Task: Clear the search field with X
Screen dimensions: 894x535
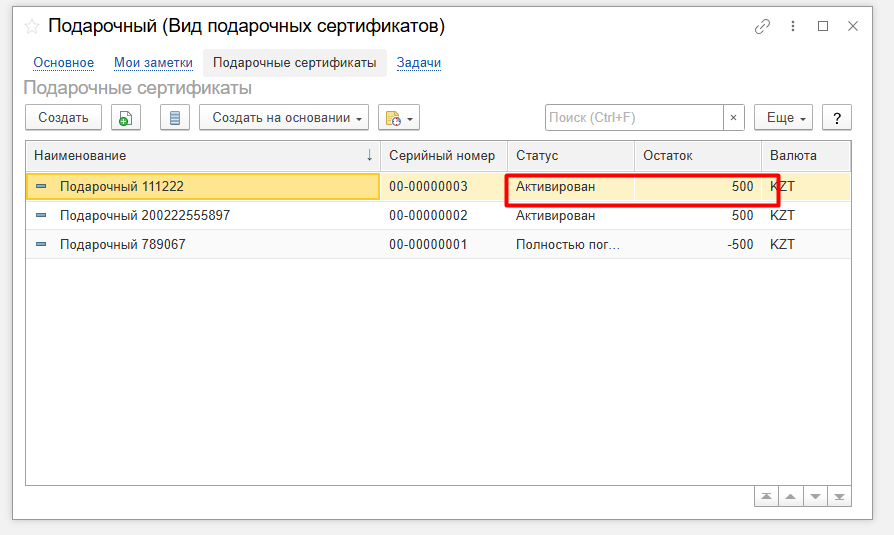Action: point(734,118)
